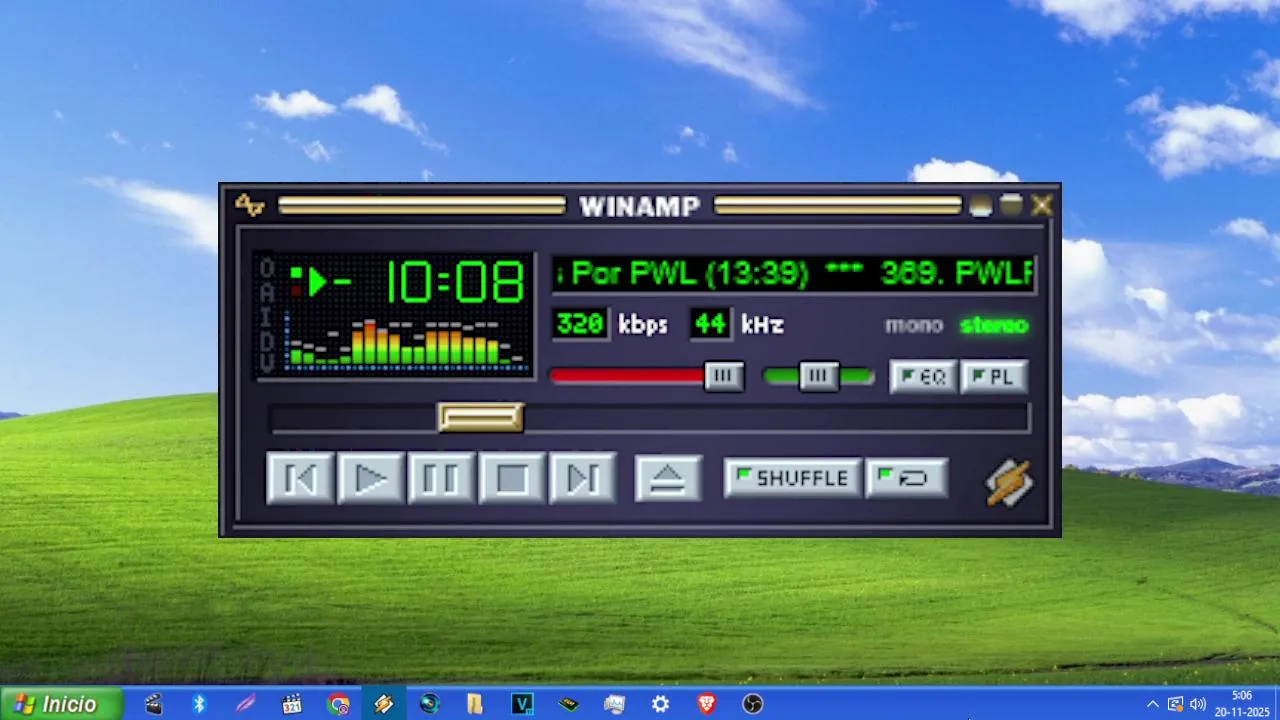Pause the song with the Pause button
The height and width of the screenshot is (720, 1280).
point(441,478)
